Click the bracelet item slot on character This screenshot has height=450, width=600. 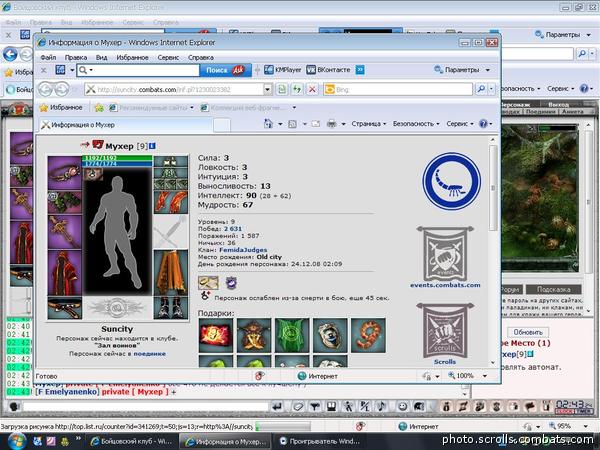[x=65, y=173]
